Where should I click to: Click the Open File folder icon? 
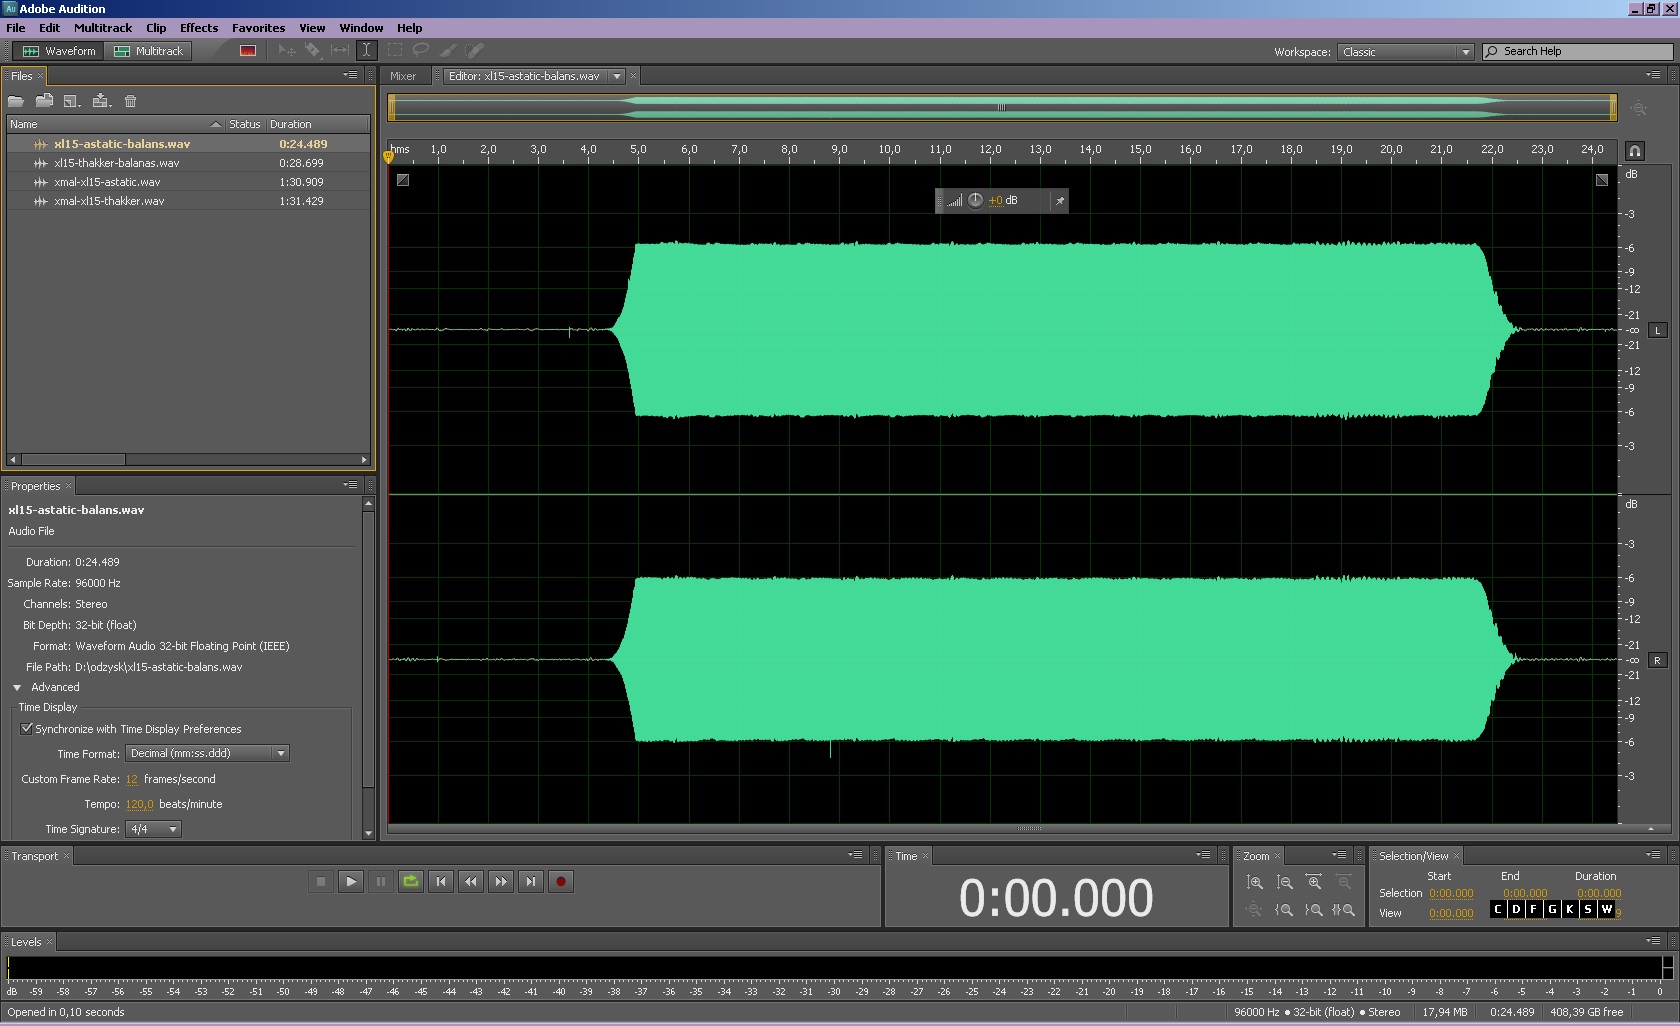tap(16, 101)
